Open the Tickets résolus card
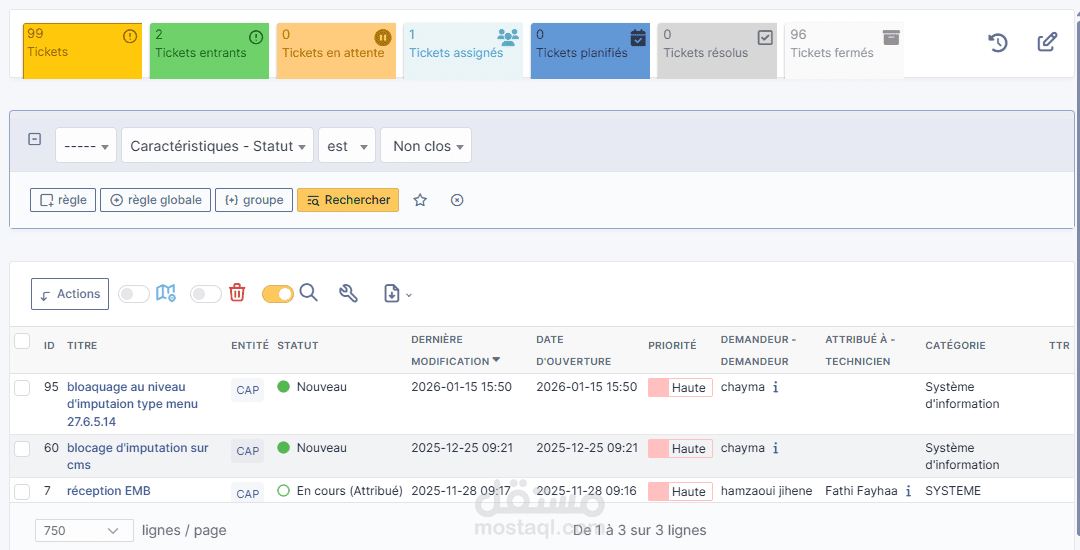Viewport: 1080px width, 550px height. pos(717,51)
